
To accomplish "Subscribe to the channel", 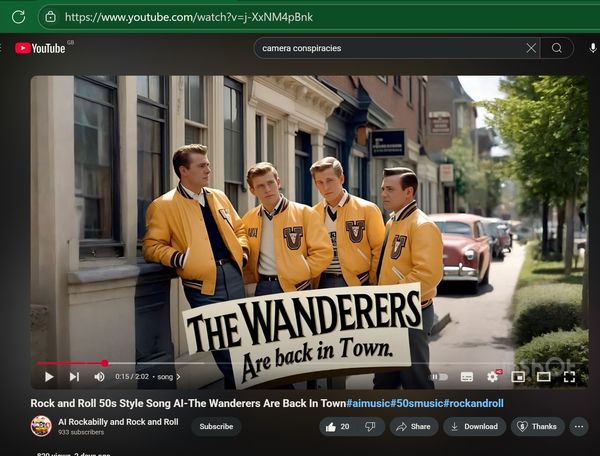I will click(x=216, y=427).
